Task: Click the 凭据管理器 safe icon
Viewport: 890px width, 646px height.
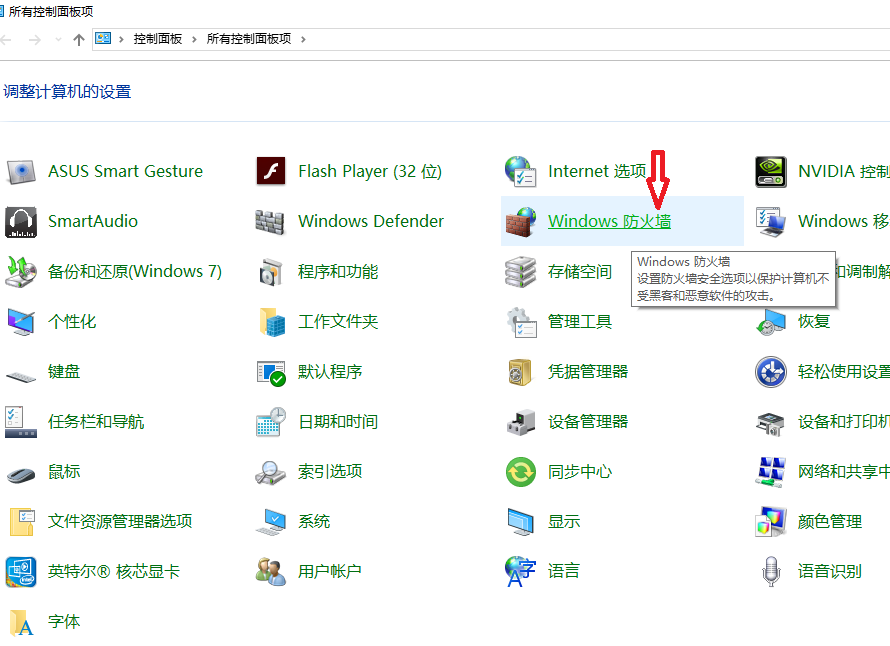Action: tap(519, 372)
